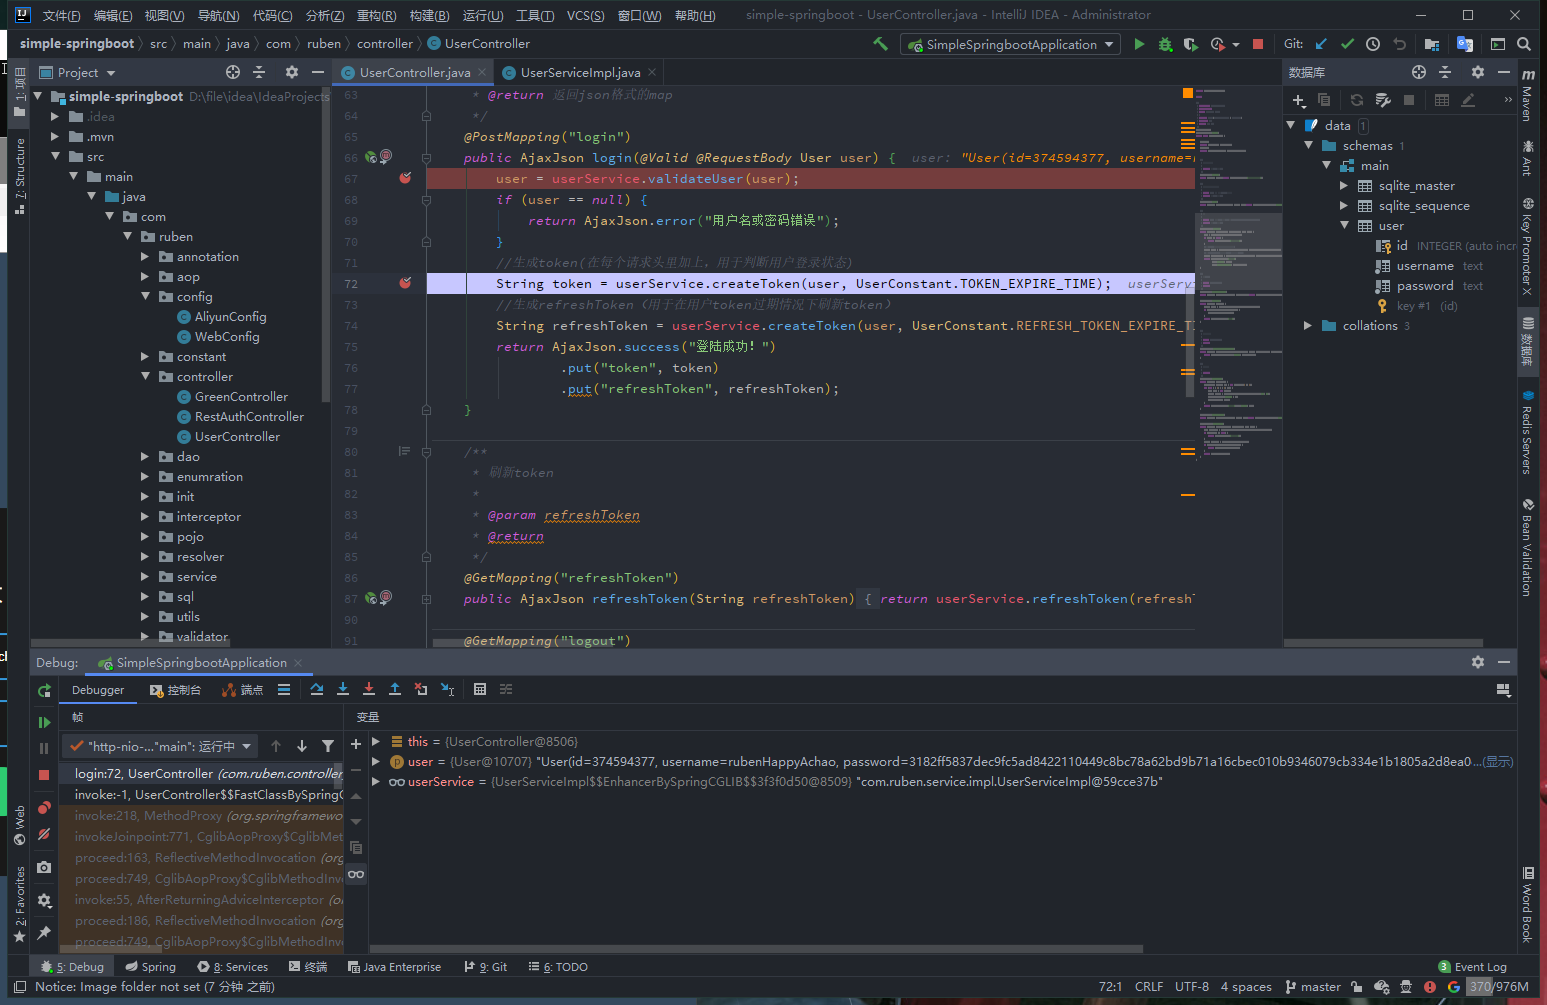Click Git update project arrow icon
The image size is (1547, 1005).
tap(1321, 44)
